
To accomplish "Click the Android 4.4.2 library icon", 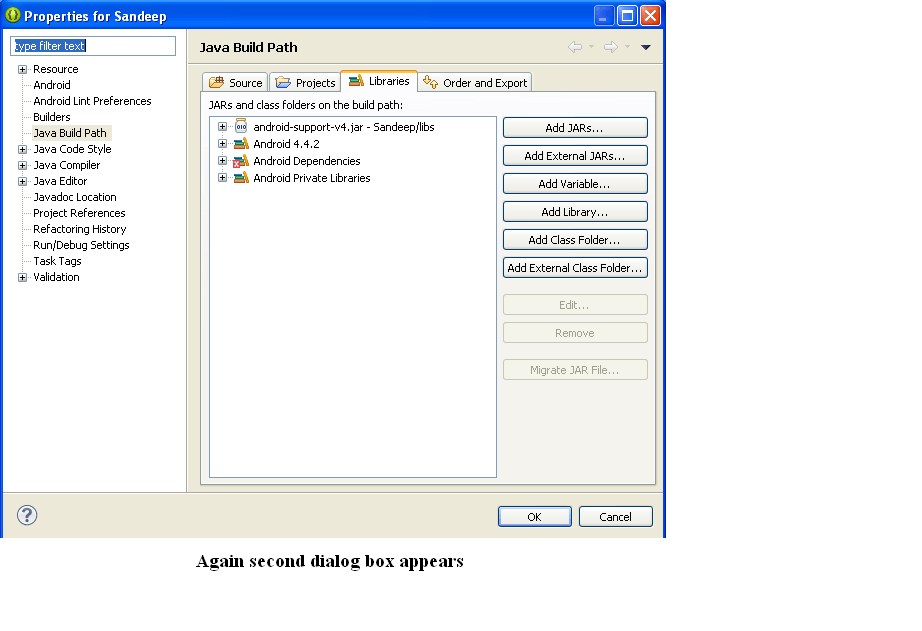I will [241, 144].
